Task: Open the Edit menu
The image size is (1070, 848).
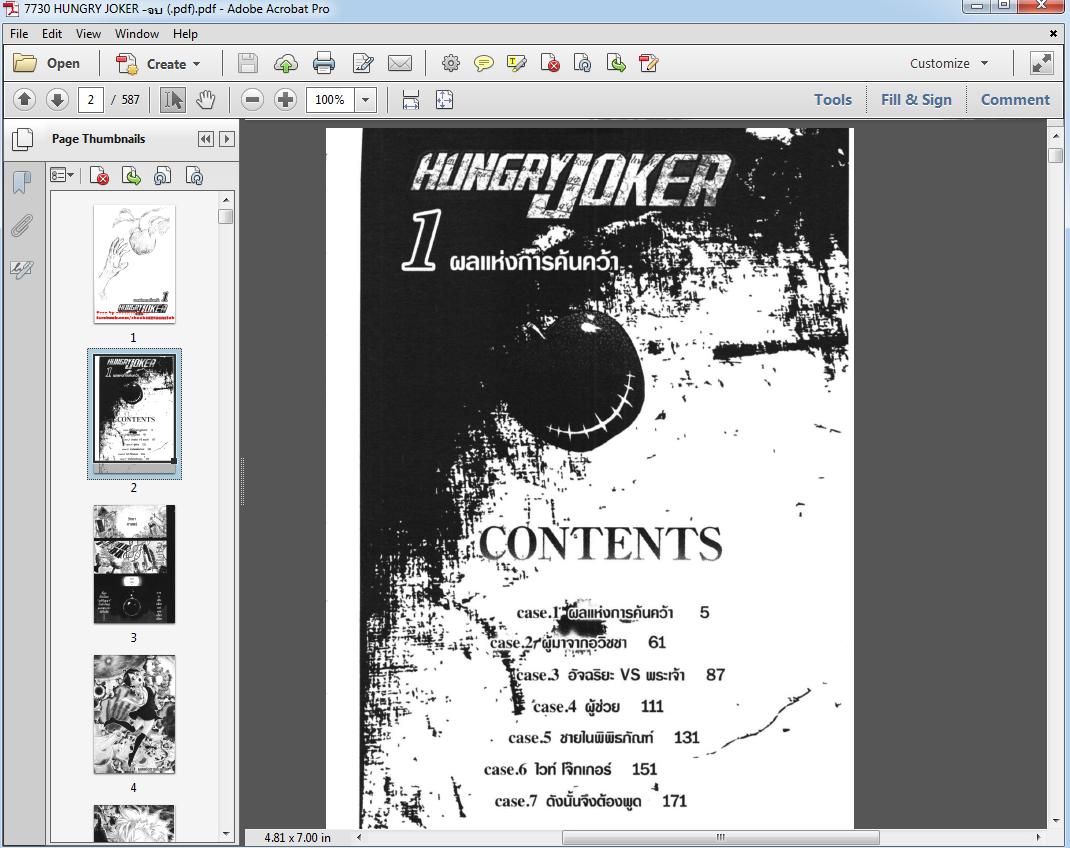Action: (52, 33)
